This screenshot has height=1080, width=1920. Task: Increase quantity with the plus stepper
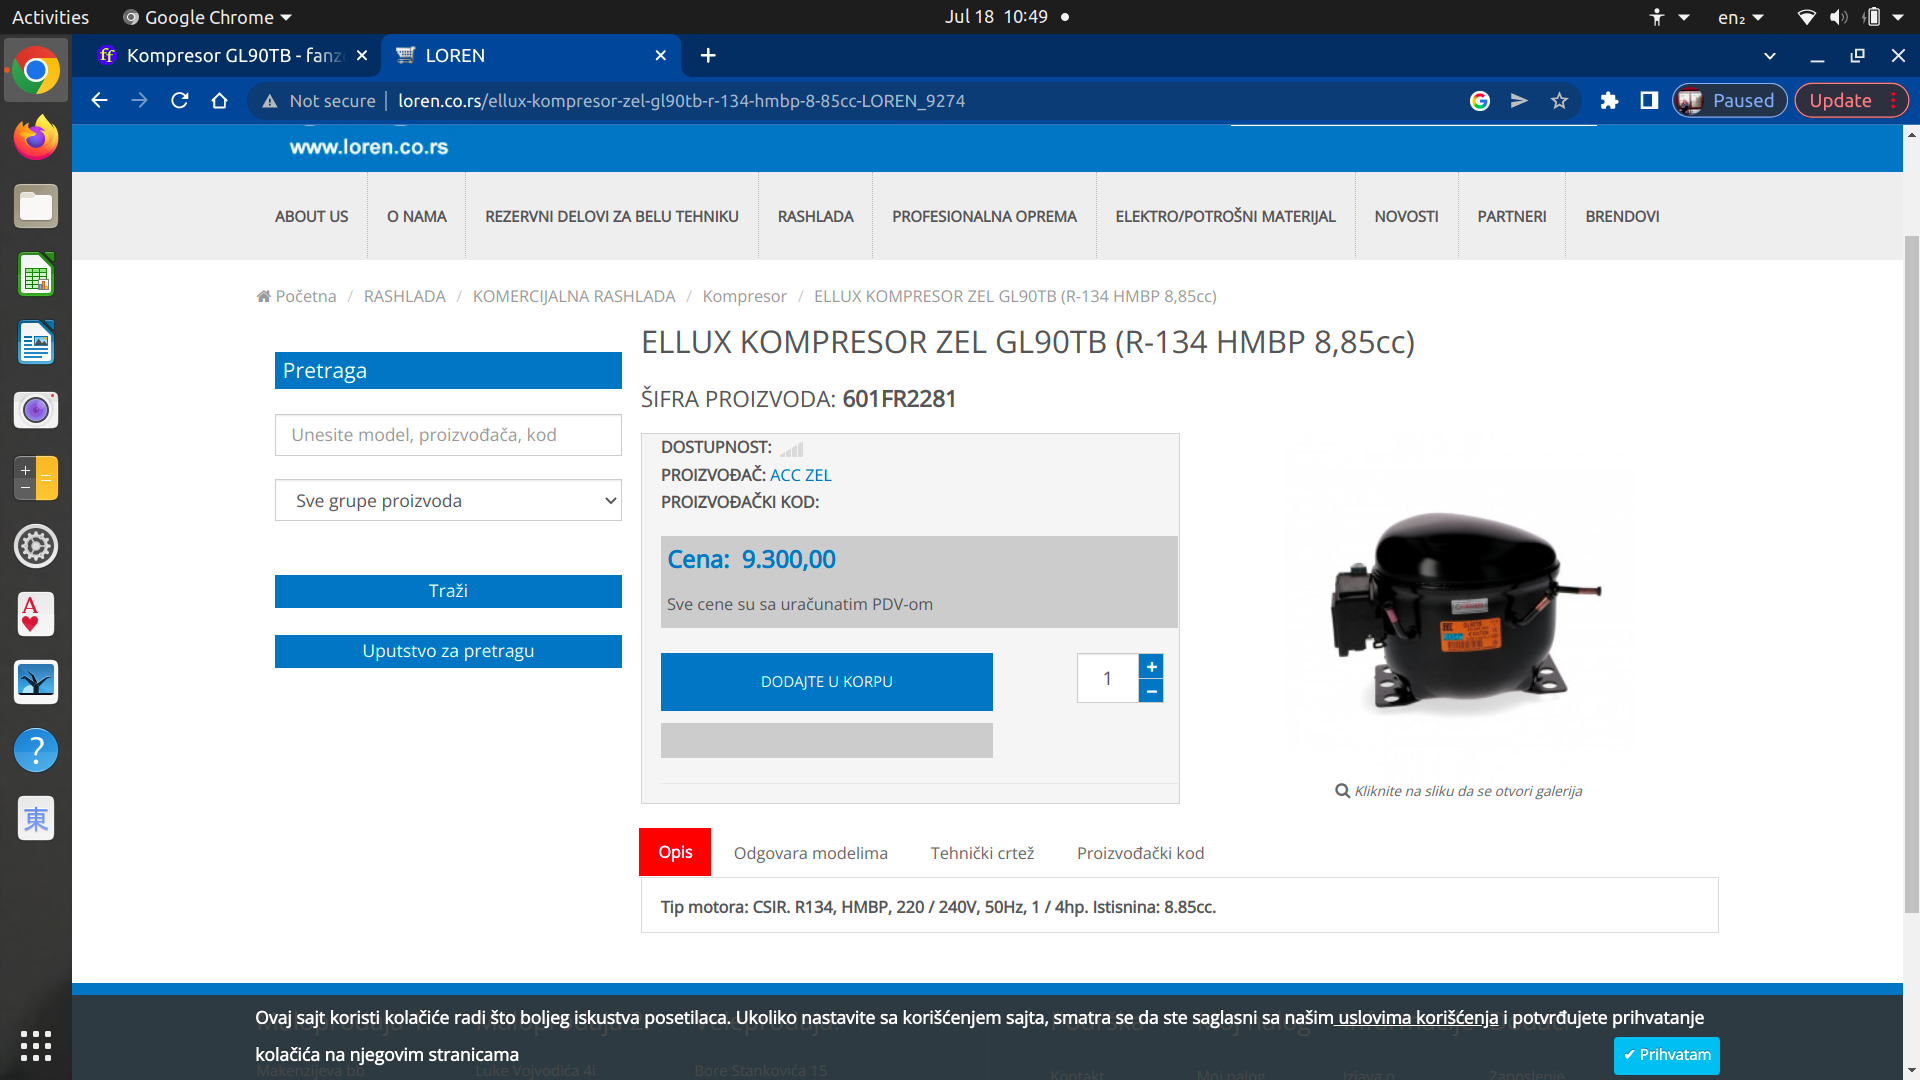click(1151, 667)
